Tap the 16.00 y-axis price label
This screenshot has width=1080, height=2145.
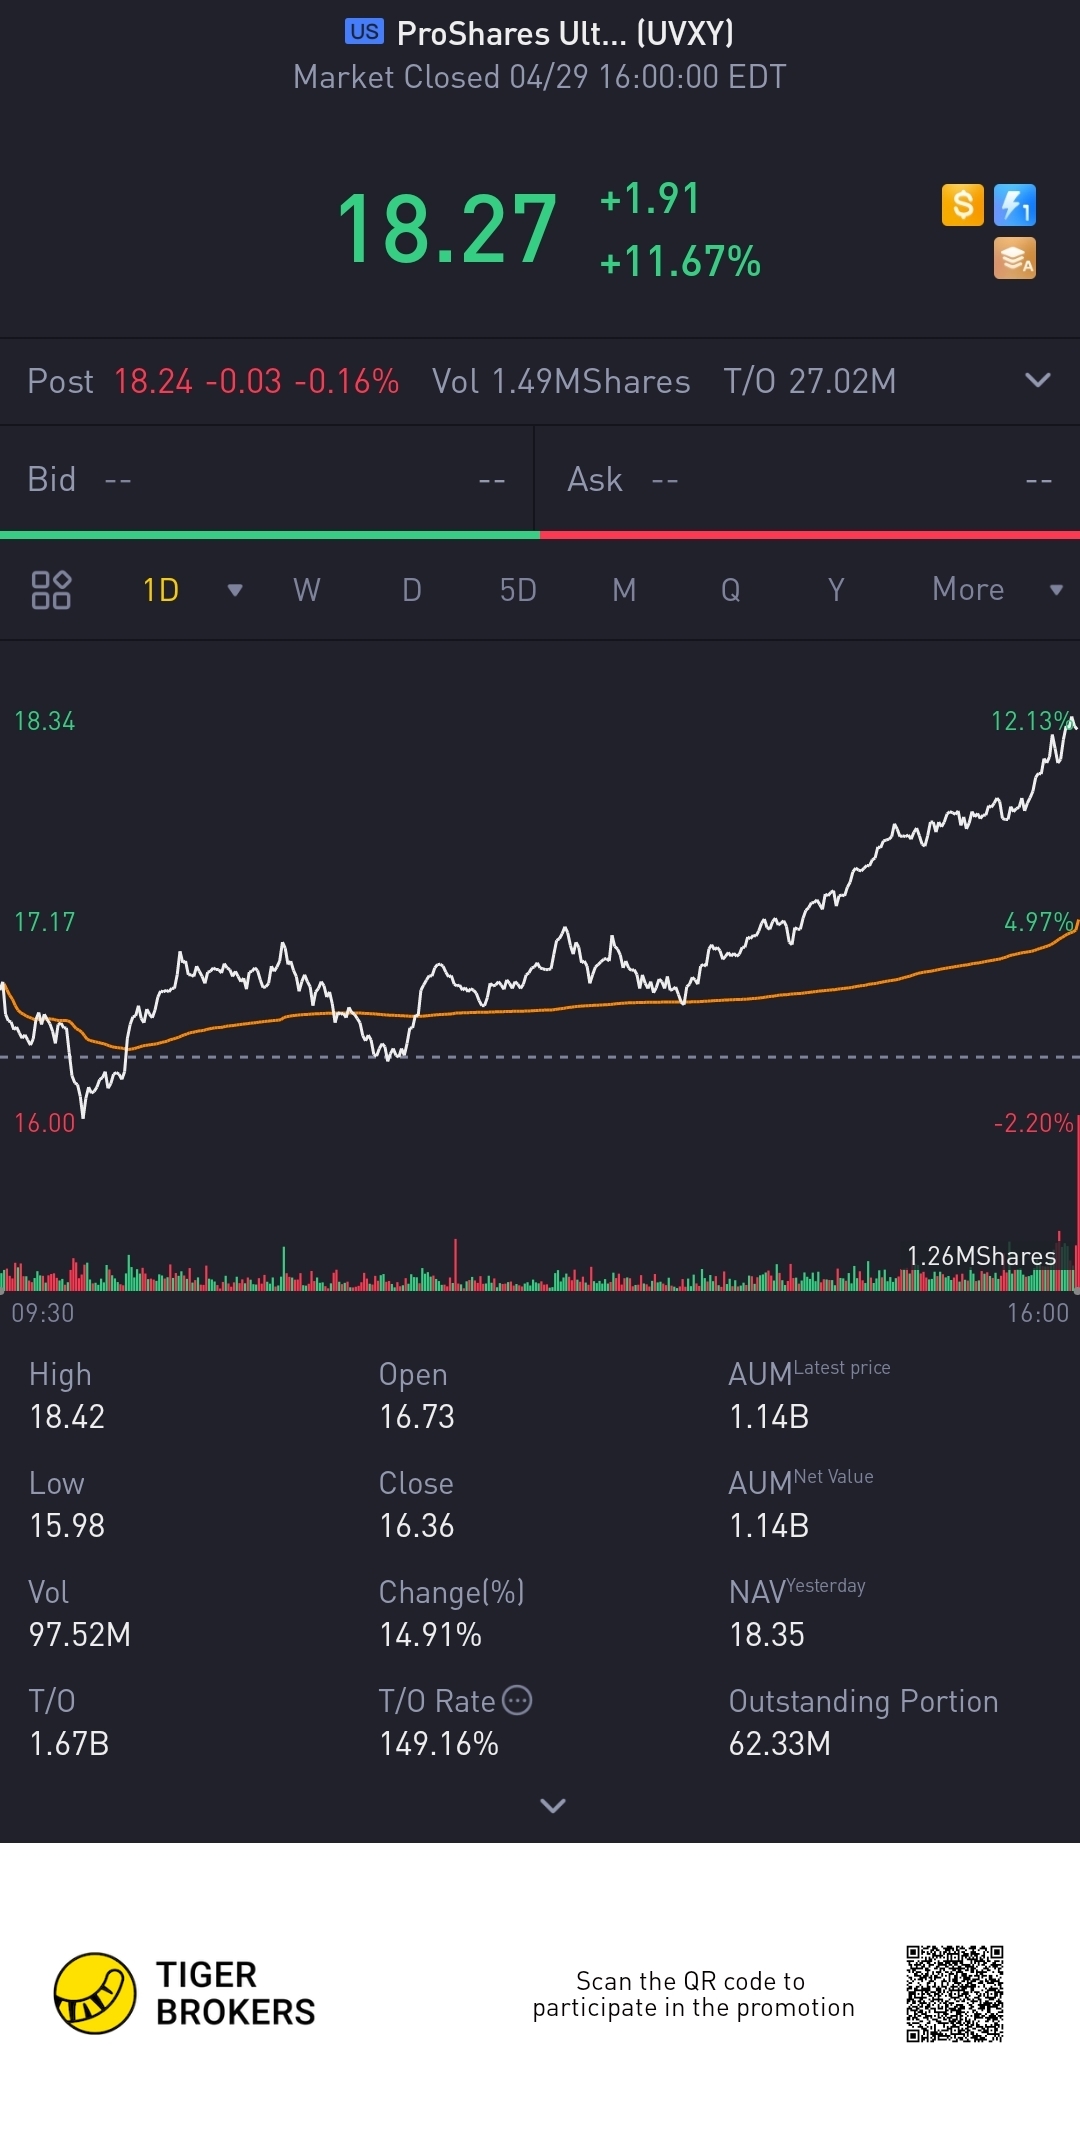45,1123
